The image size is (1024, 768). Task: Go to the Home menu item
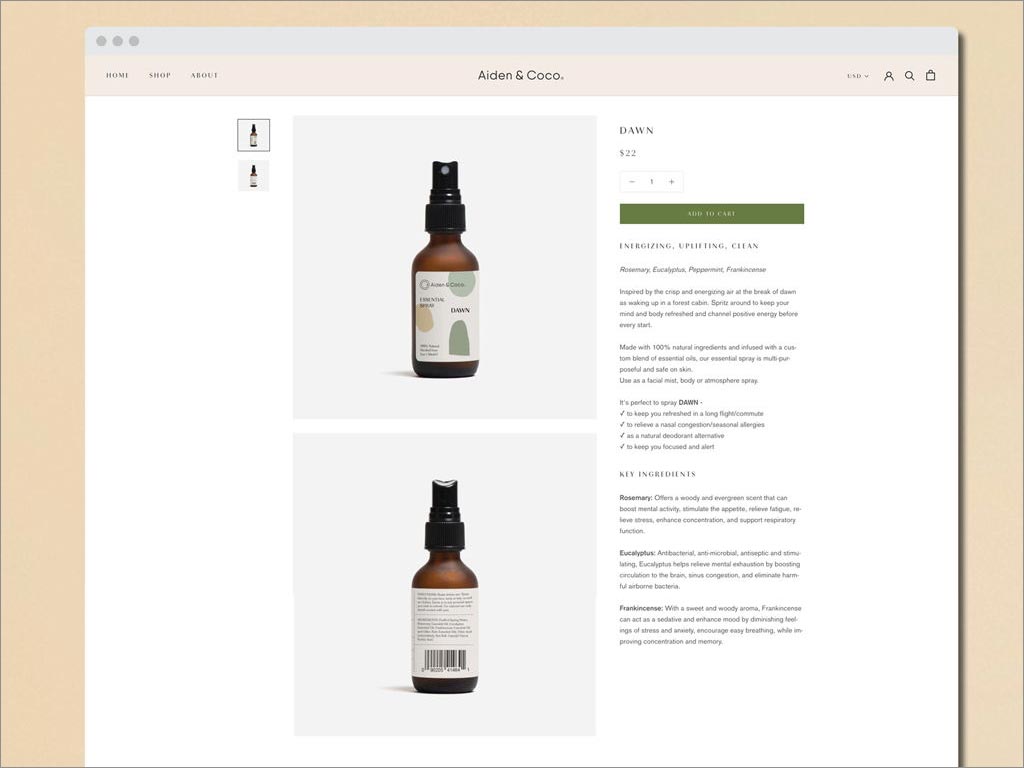coord(118,76)
